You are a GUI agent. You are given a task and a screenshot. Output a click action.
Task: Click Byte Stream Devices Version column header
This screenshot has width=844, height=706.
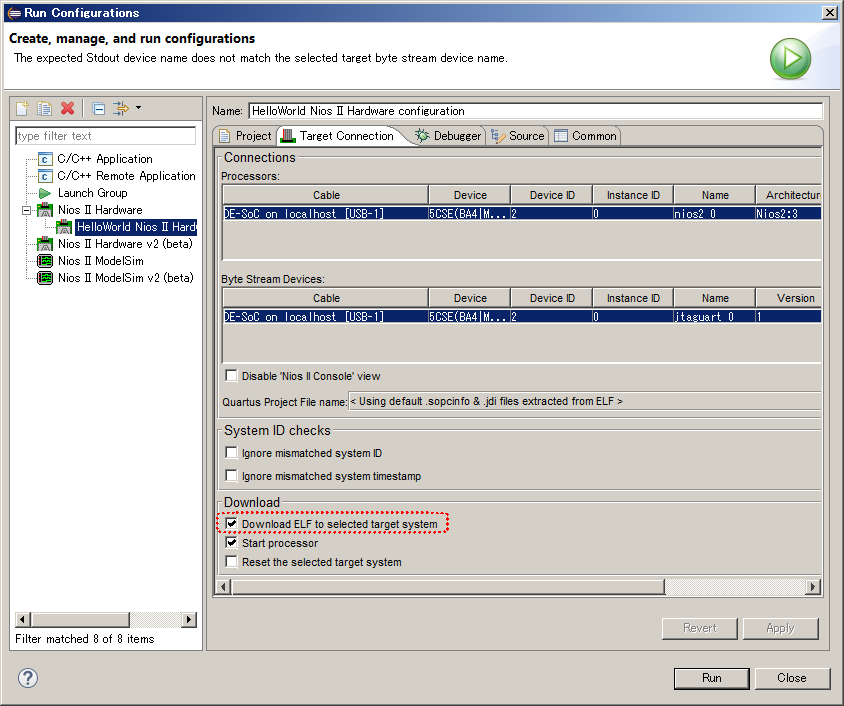[789, 298]
